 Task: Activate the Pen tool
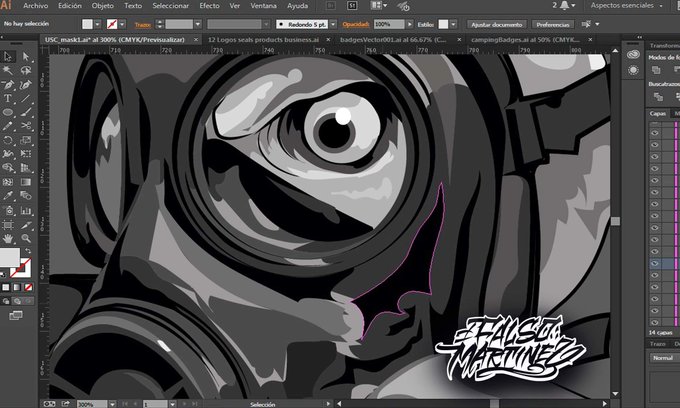[x=8, y=84]
